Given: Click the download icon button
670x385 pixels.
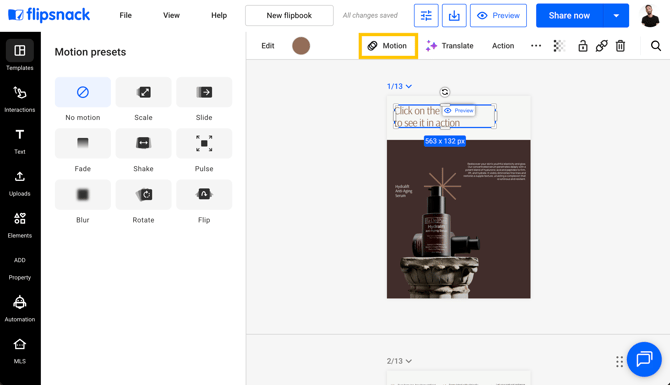Looking at the screenshot, I should [x=454, y=15].
